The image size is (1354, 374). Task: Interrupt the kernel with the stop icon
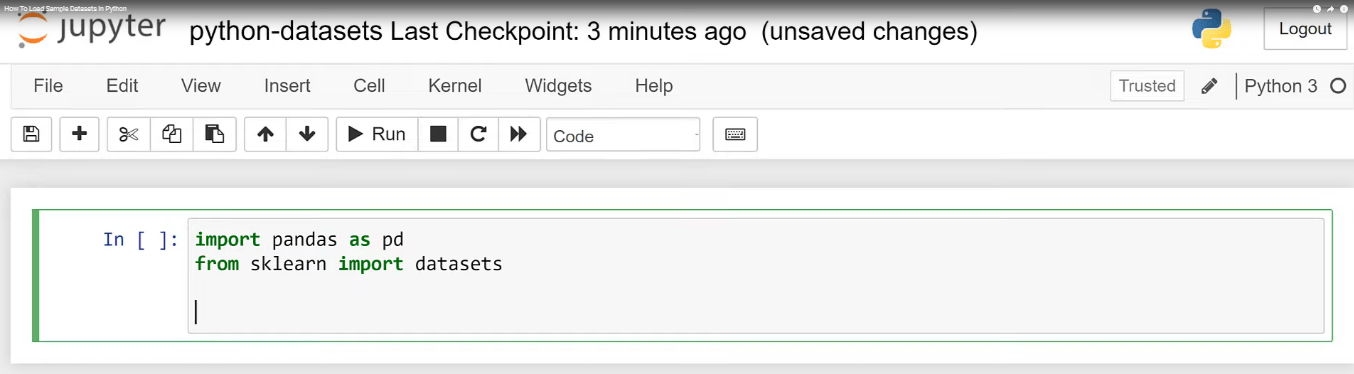pos(438,134)
